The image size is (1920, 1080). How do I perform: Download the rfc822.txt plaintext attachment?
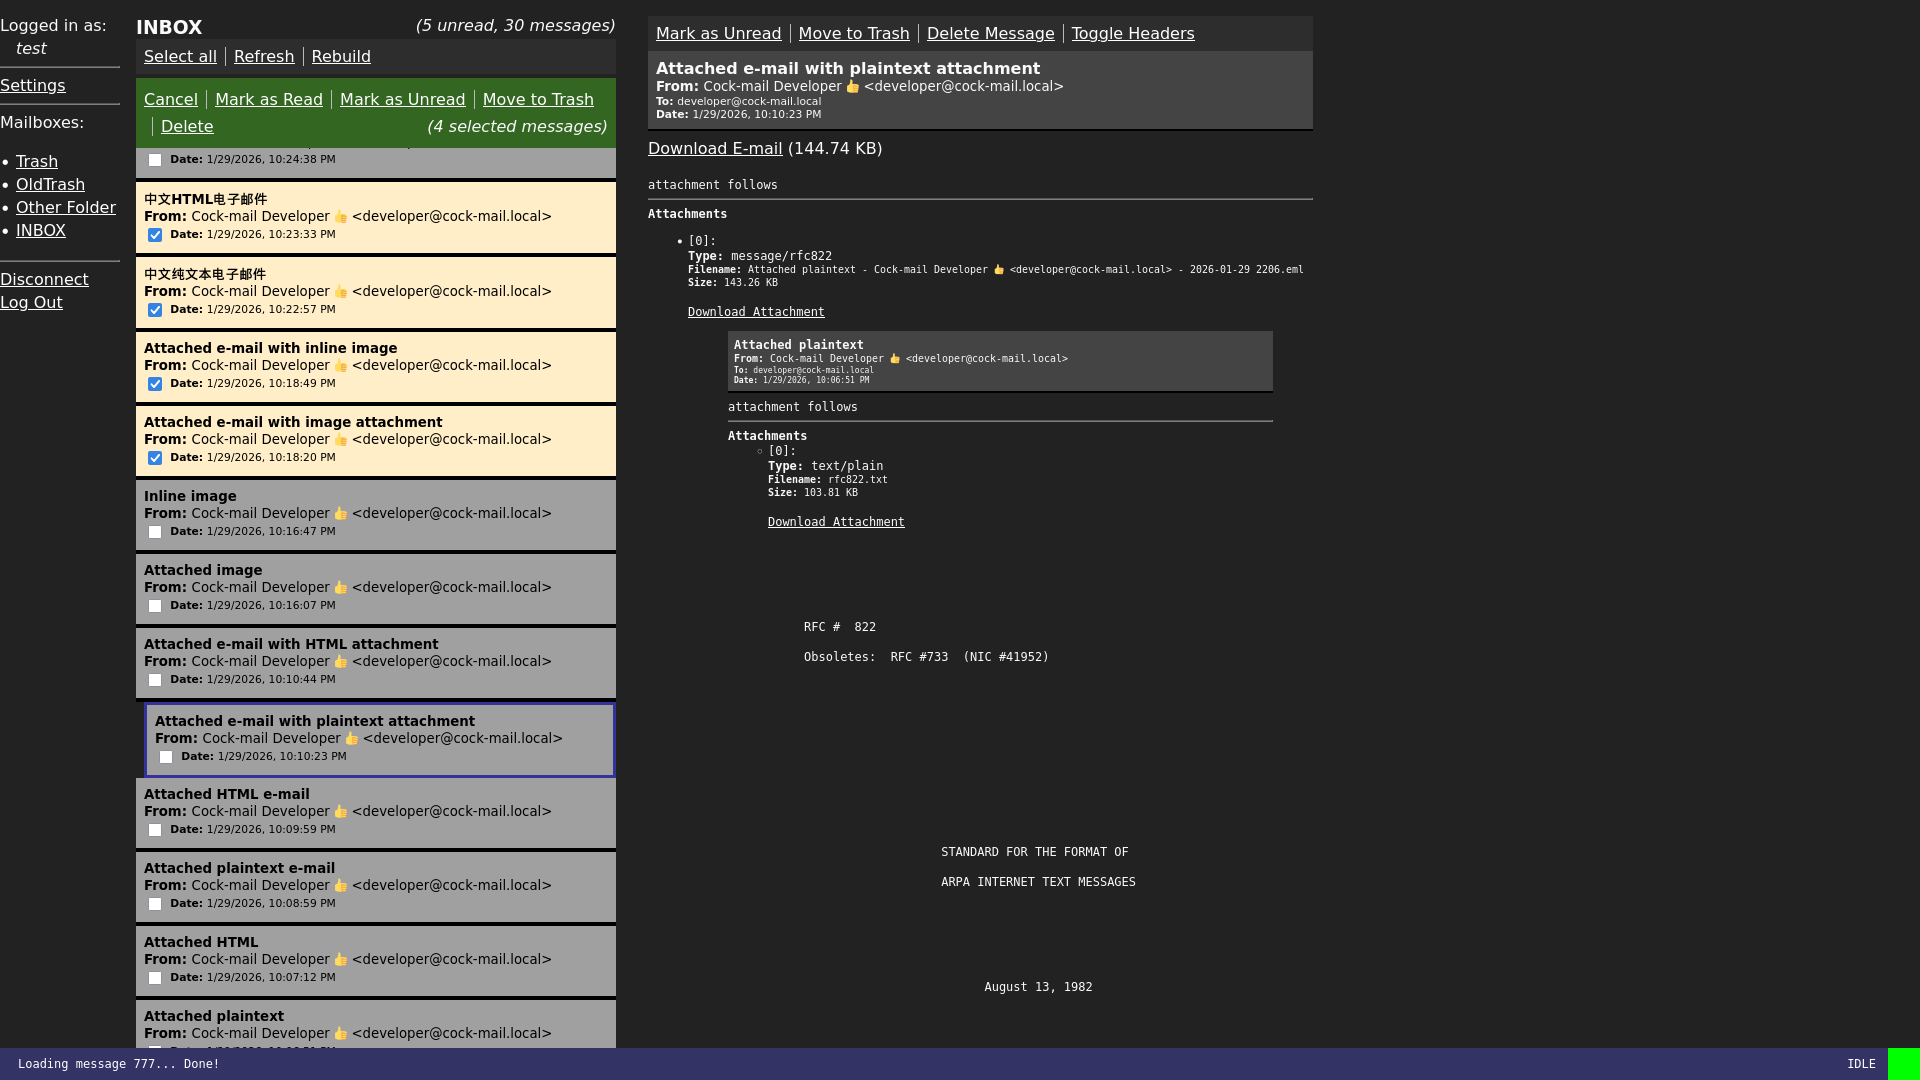[836, 521]
